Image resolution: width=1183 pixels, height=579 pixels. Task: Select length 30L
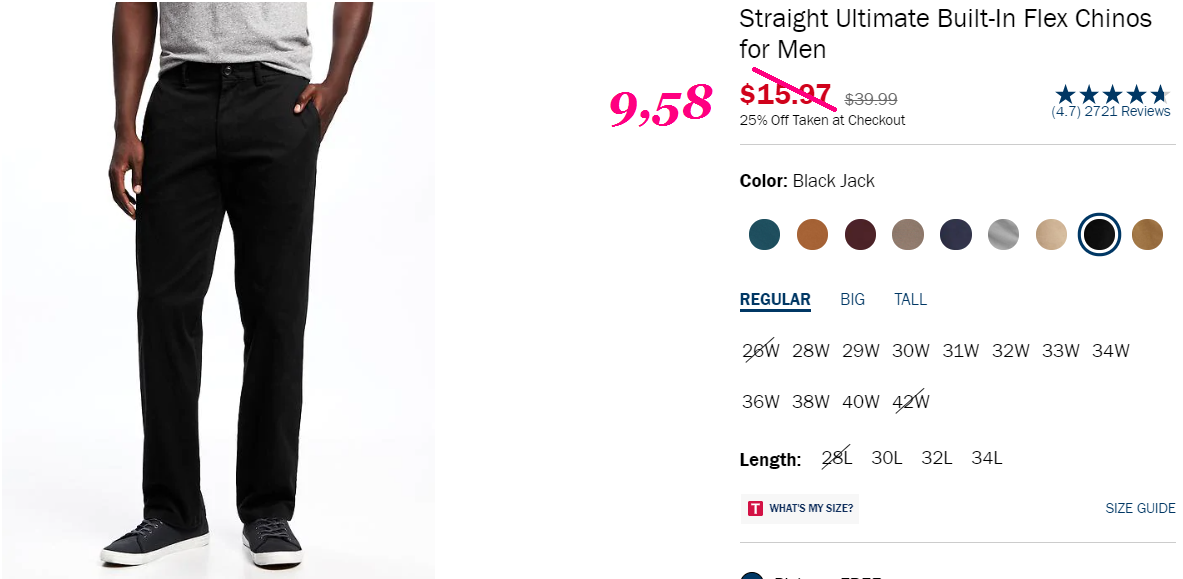click(886, 457)
